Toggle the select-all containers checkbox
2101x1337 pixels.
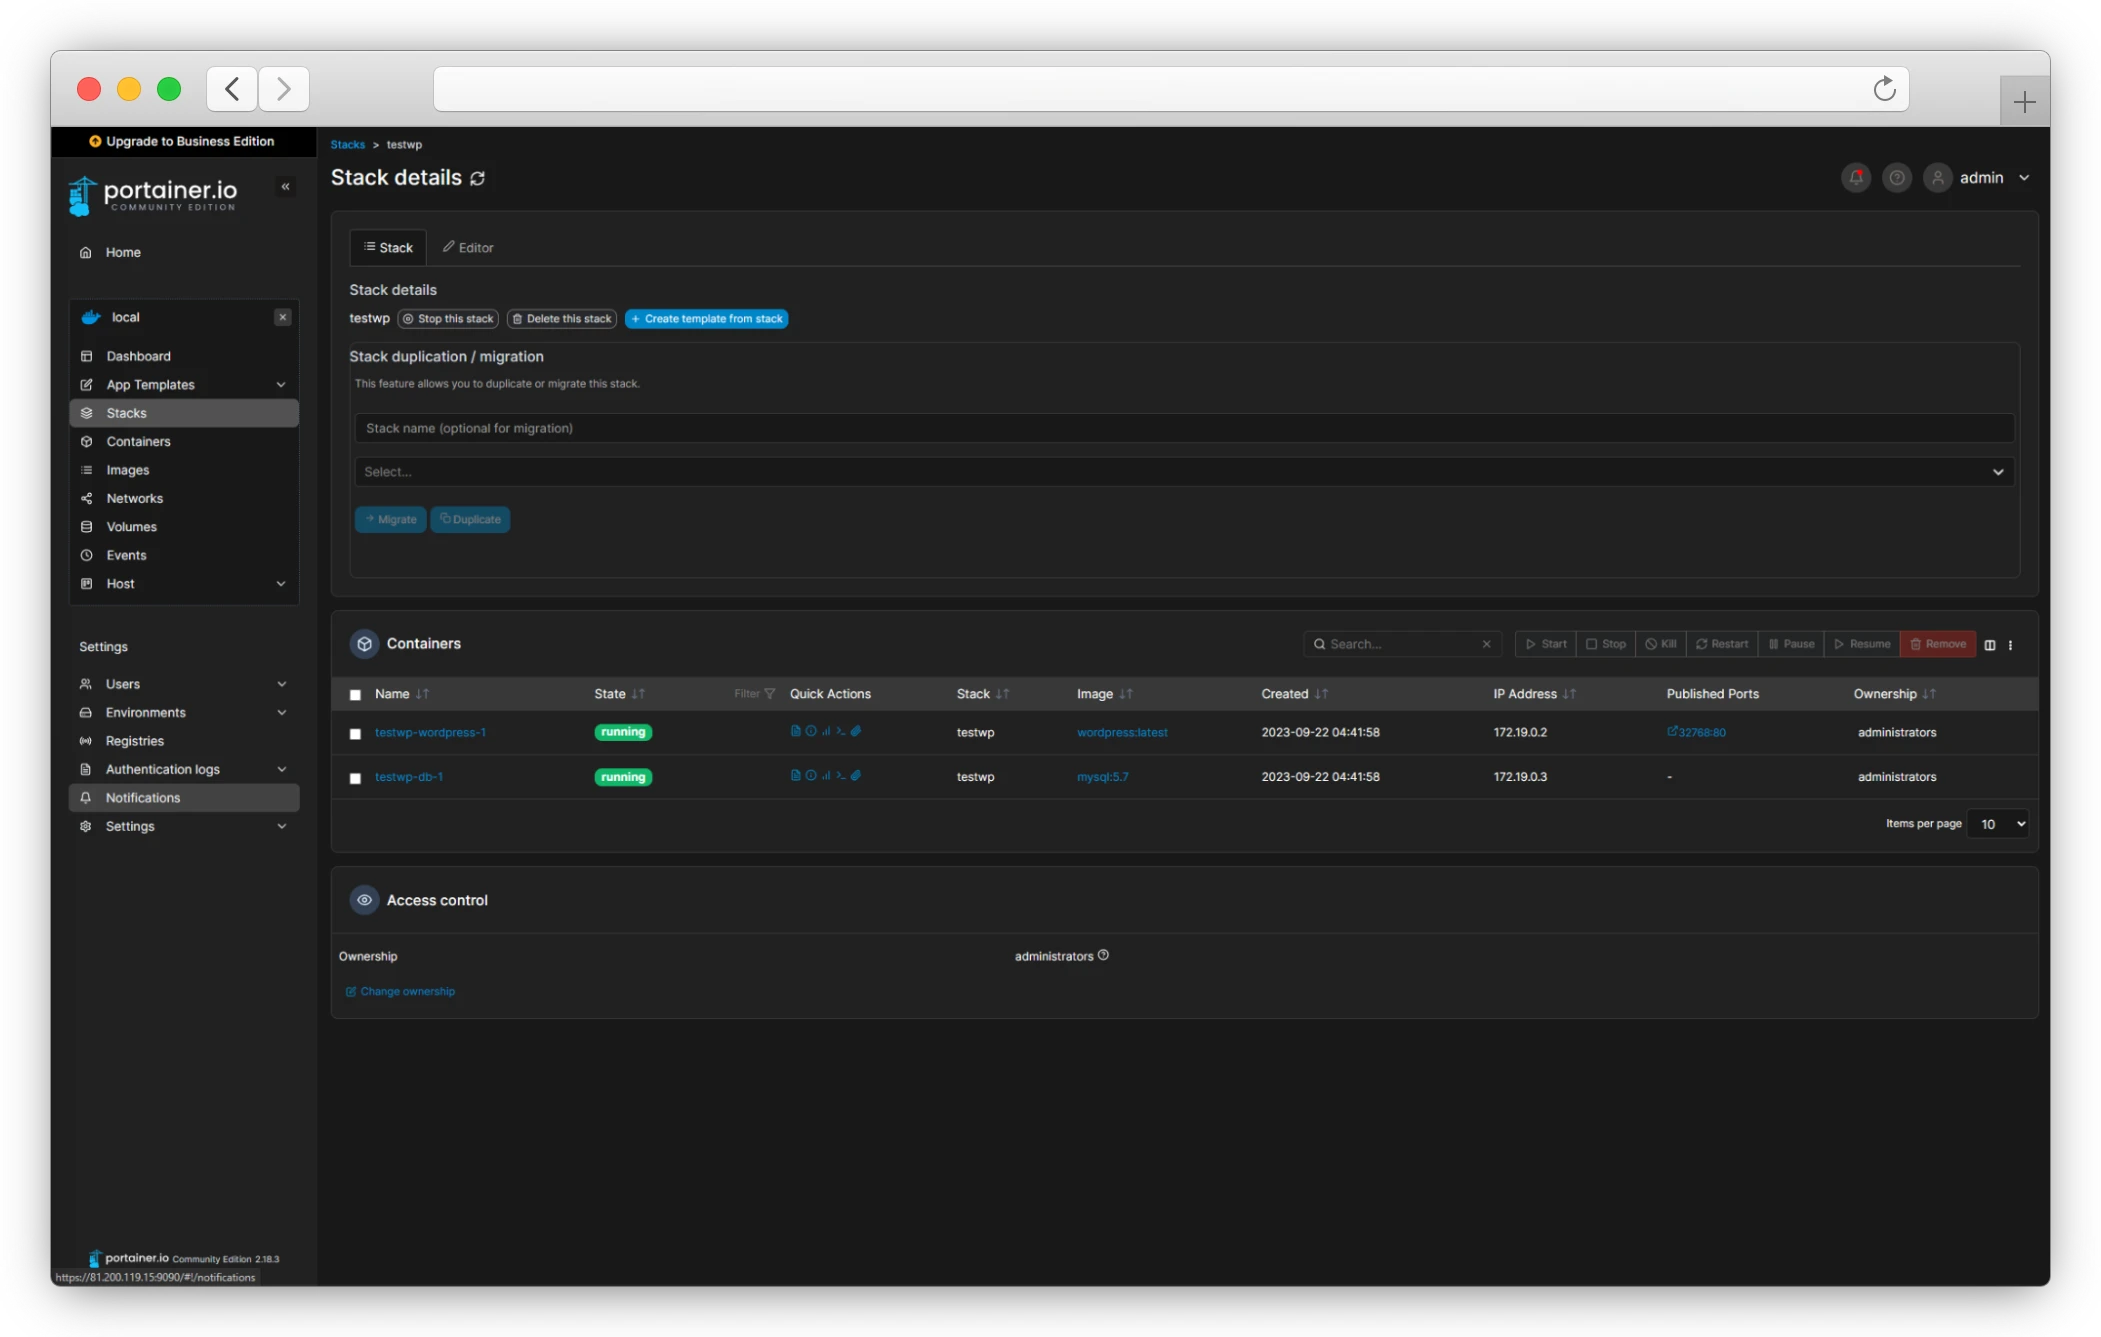355,695
